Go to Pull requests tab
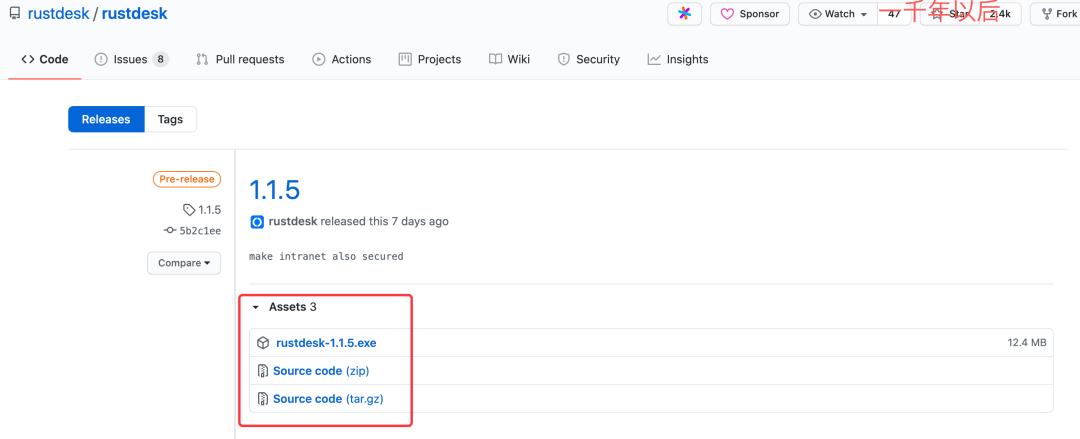 pyautogui.click(x=240, y=59)
